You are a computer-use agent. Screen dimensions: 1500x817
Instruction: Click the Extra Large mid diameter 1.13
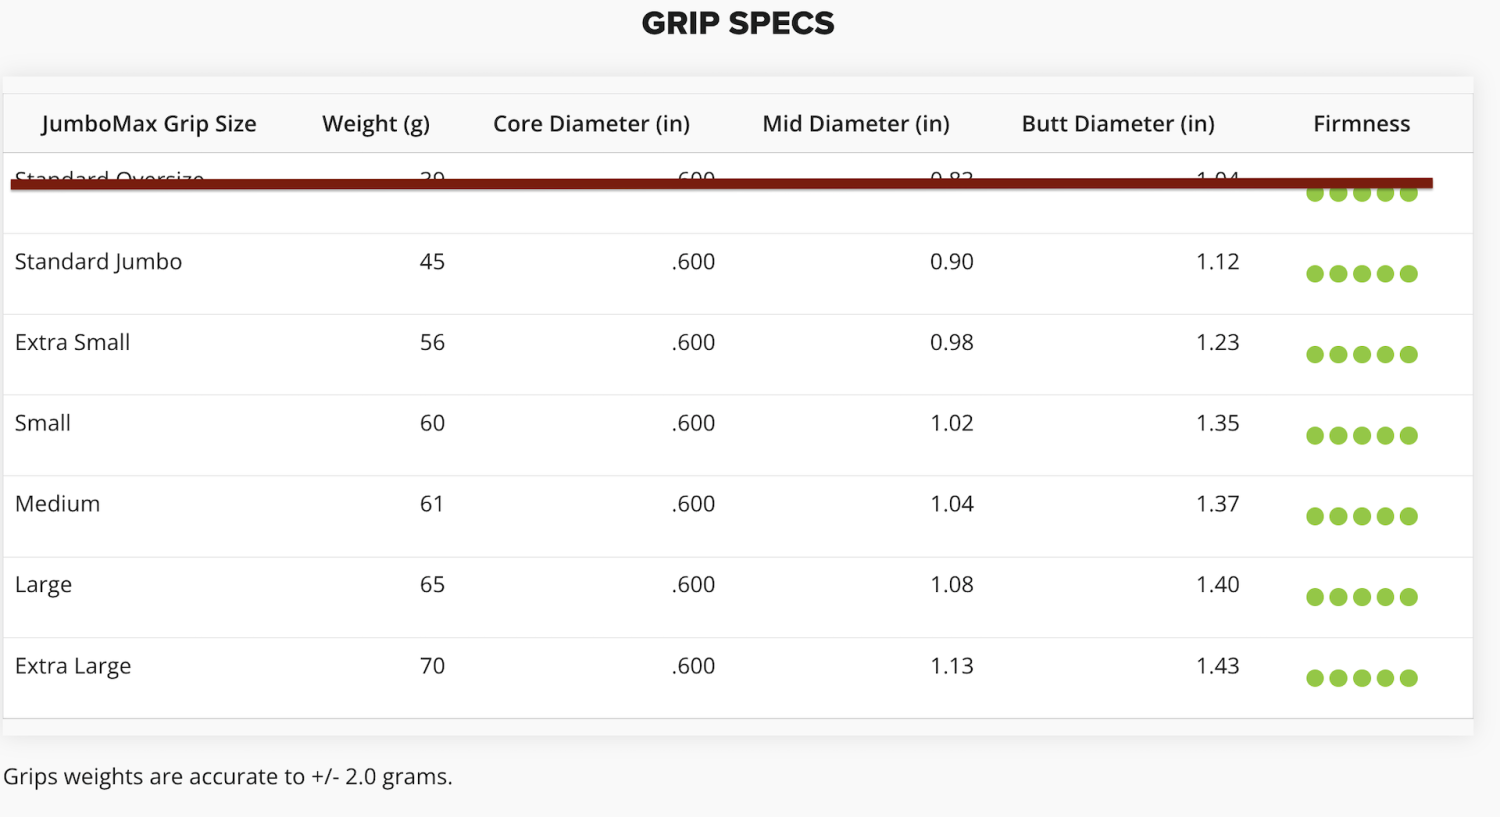click(x=952, y=666)
